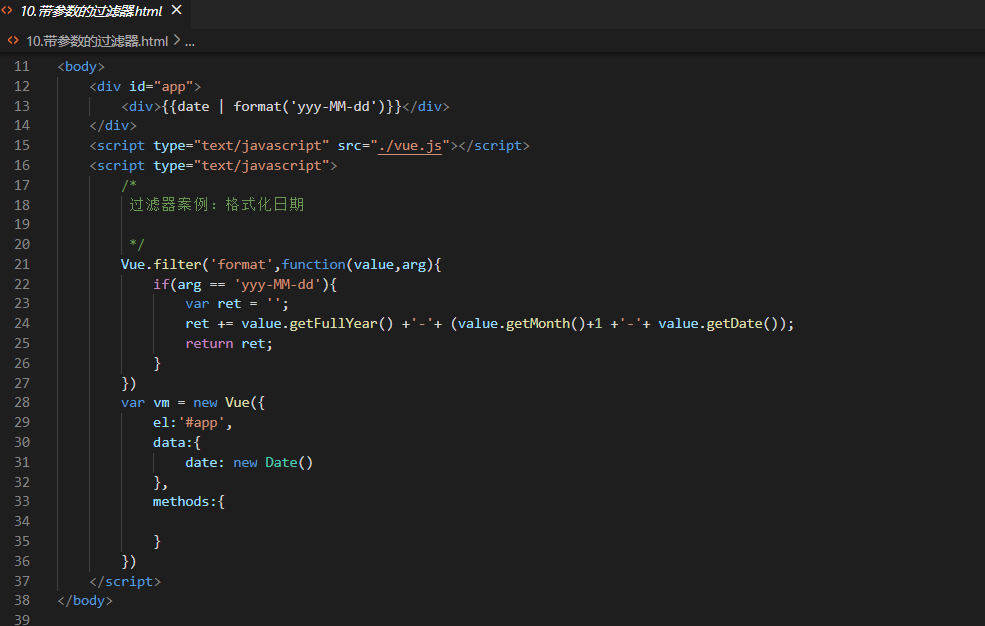Image resolution: width=985 pixels, height=626 pixels.
Task: Click line number 21
Action: click(22, 264)
